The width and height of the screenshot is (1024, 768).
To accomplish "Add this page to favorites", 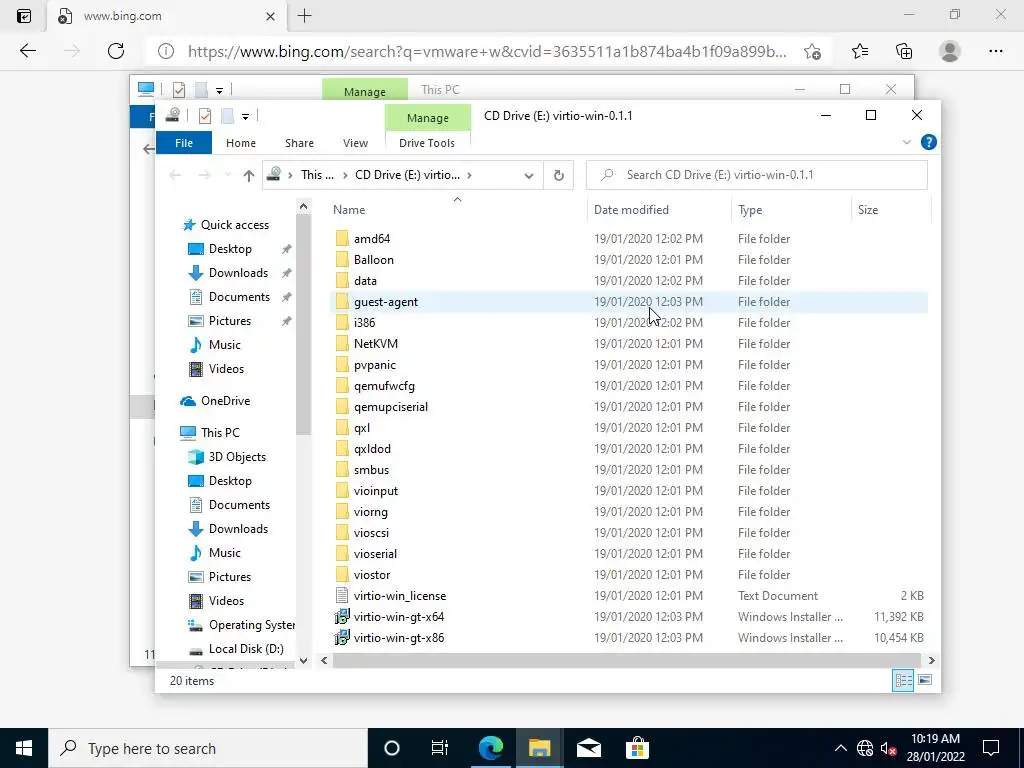I will [x=812, y=51].
